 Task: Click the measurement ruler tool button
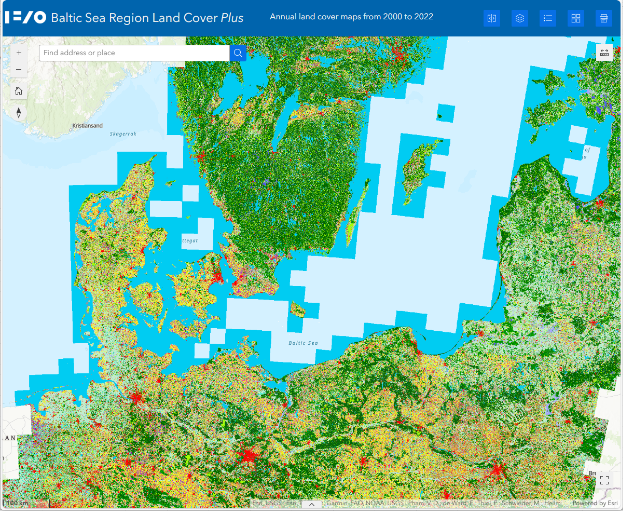[604, 53]
